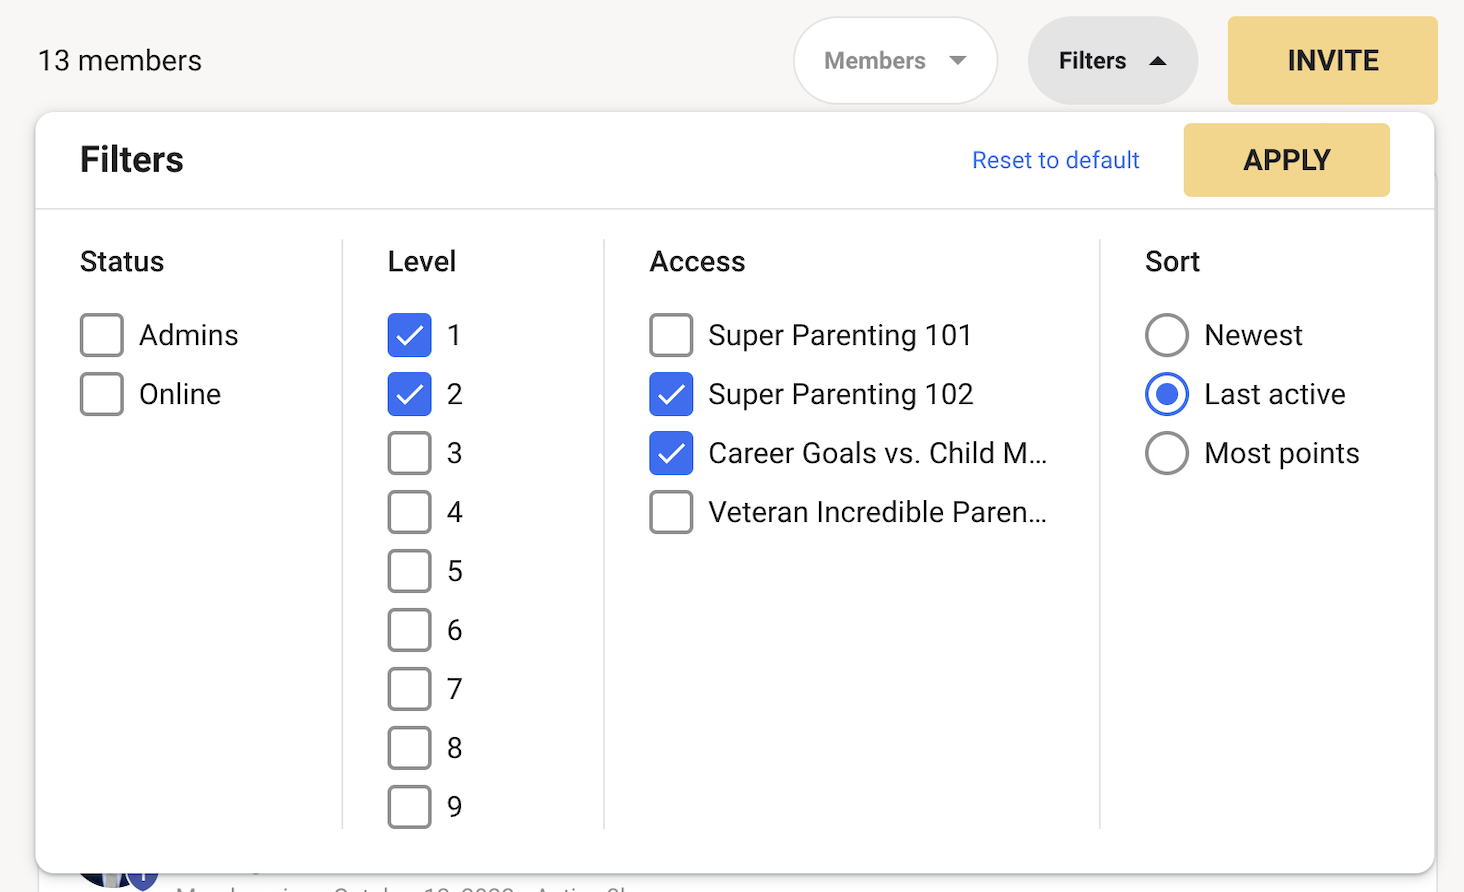This screenshot has width=1464, height=892.
Task: Sort members by Newest
Action: tap(1167, 335)
